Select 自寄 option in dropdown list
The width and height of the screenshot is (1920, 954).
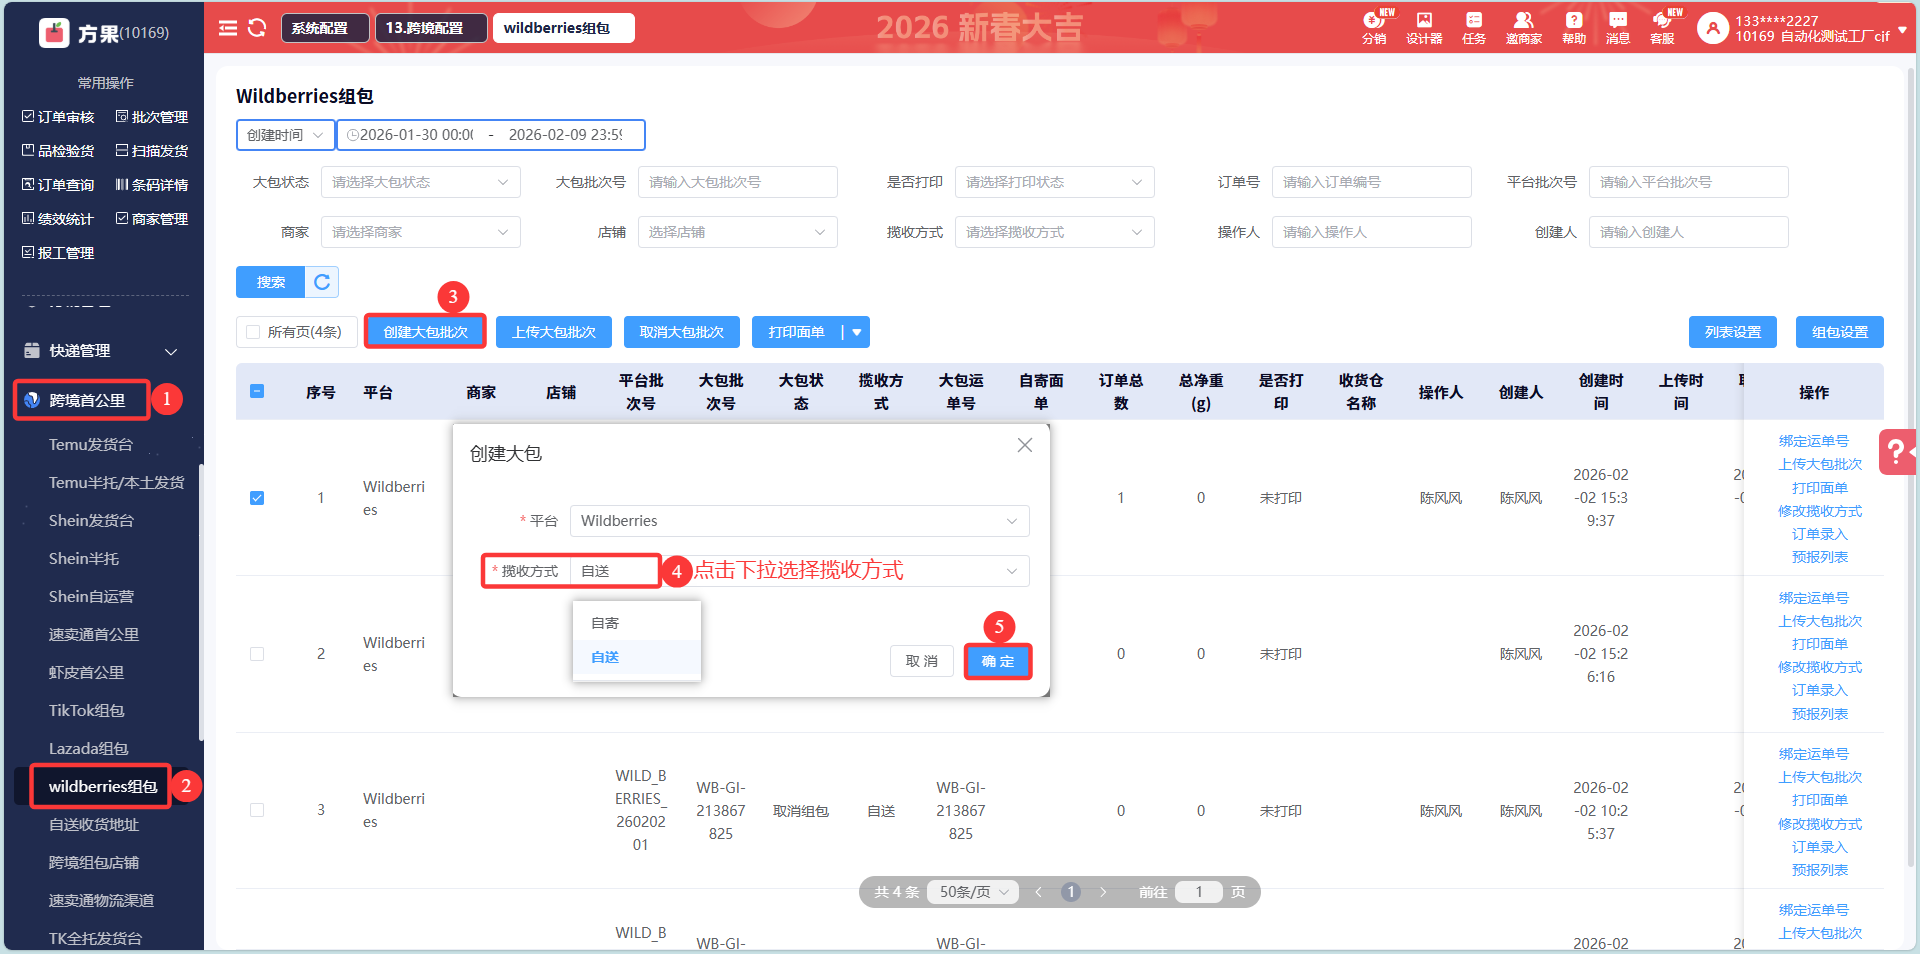[605, 623]
